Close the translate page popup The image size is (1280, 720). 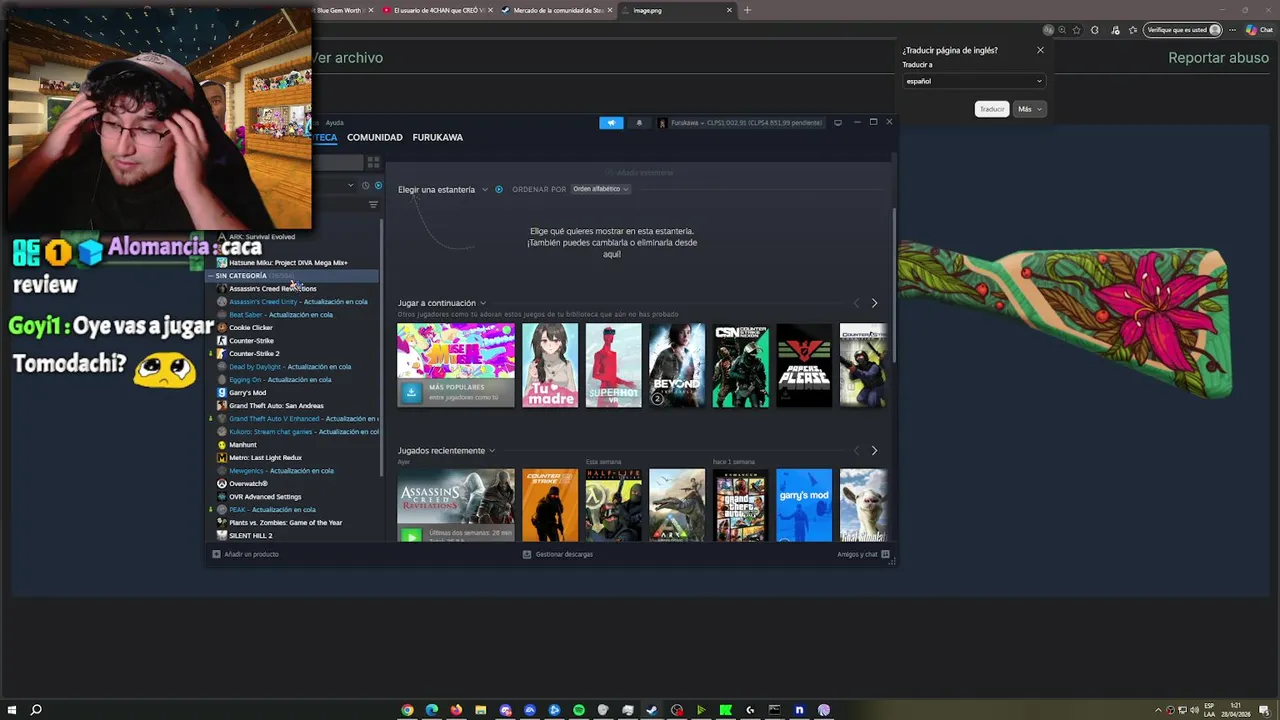pyautogui.click(x=1040, y=50)
